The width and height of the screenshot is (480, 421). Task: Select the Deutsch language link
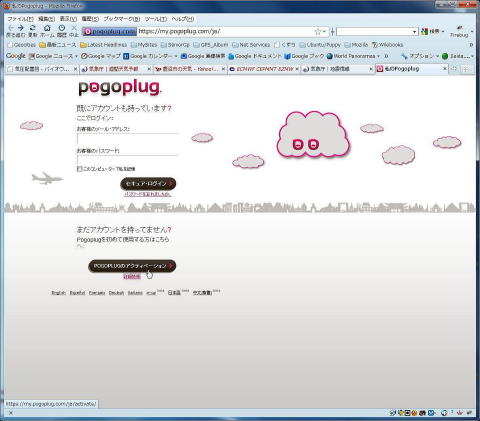[116, 293]
